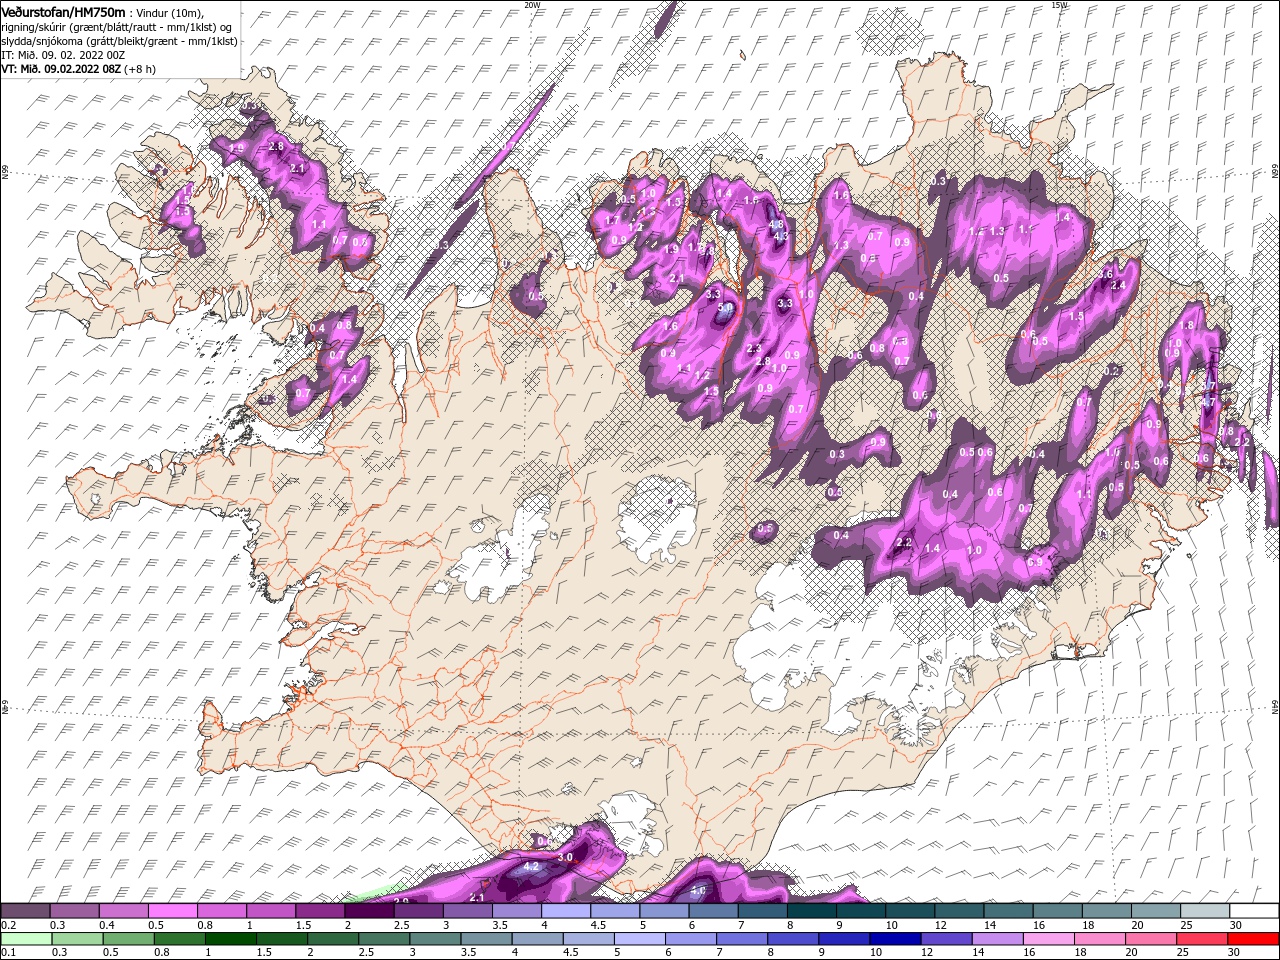Click the VT: Mið. 09.02.2022 08Z valid time
Screen dimensions: 1280x960
coord(61,69)
